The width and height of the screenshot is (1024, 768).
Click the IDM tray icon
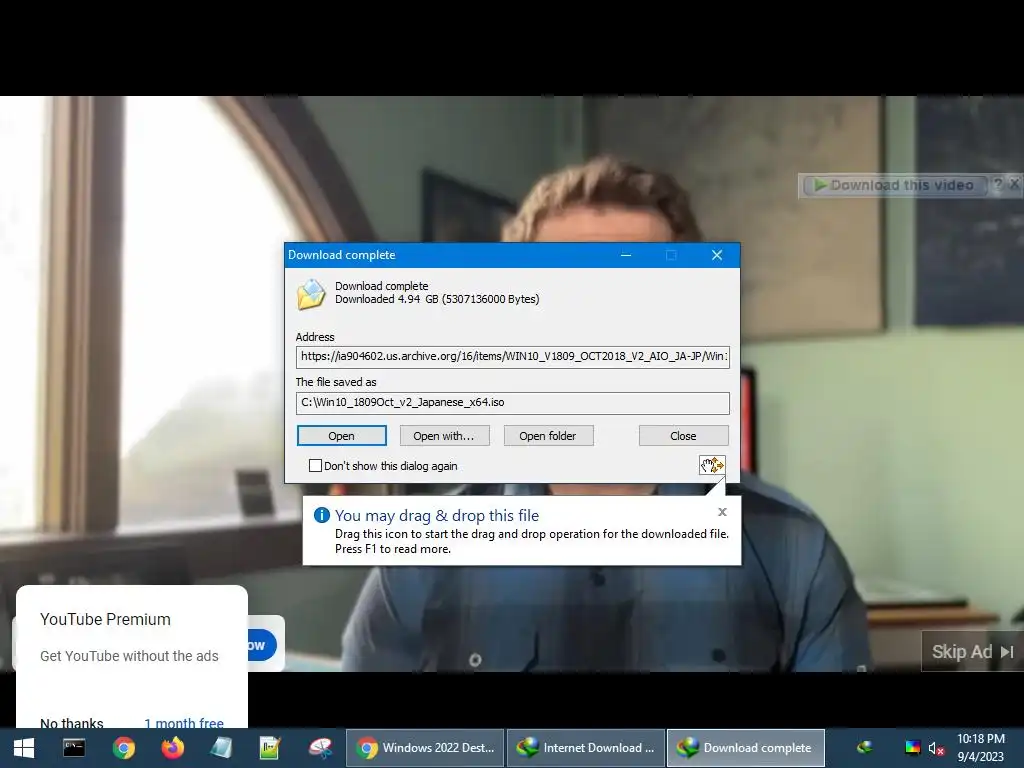click(865, 748)
